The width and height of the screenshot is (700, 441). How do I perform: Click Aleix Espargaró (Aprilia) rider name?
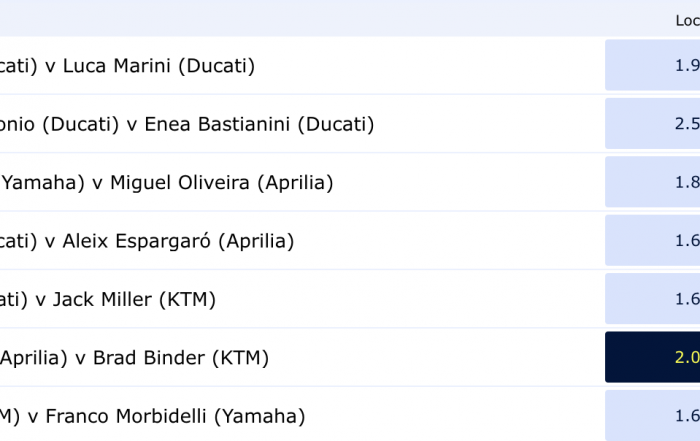tap(178, 240)
